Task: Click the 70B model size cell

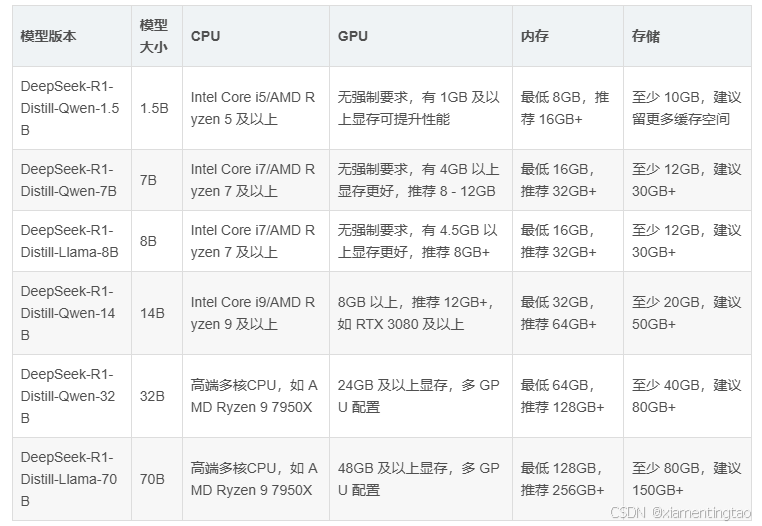Action: click(157, 479)
